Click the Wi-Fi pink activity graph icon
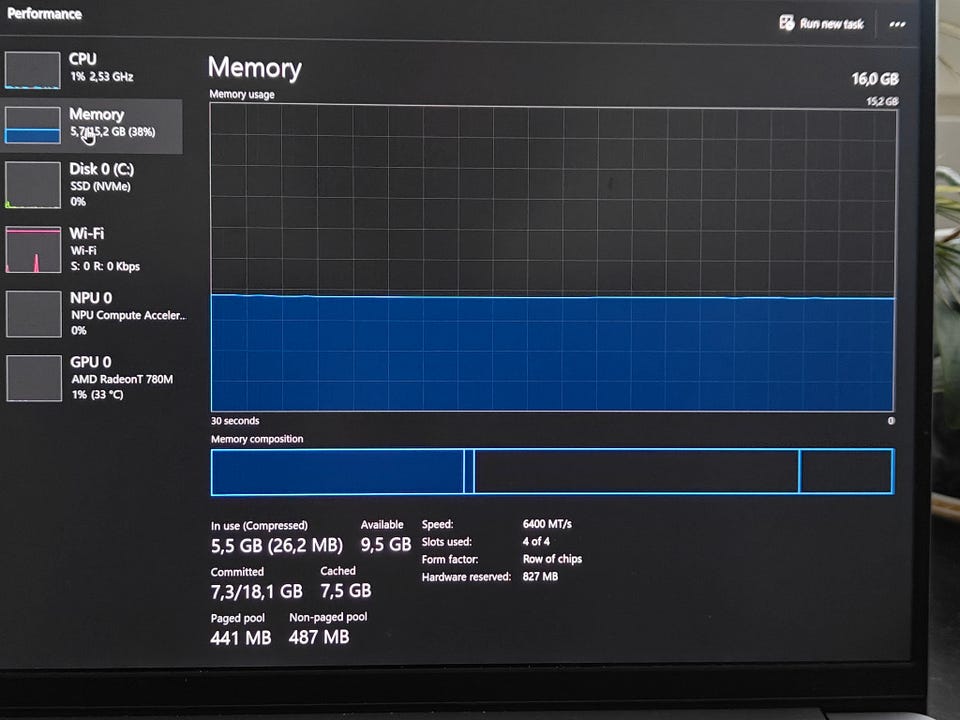960x720 pixels. [33, 249]
